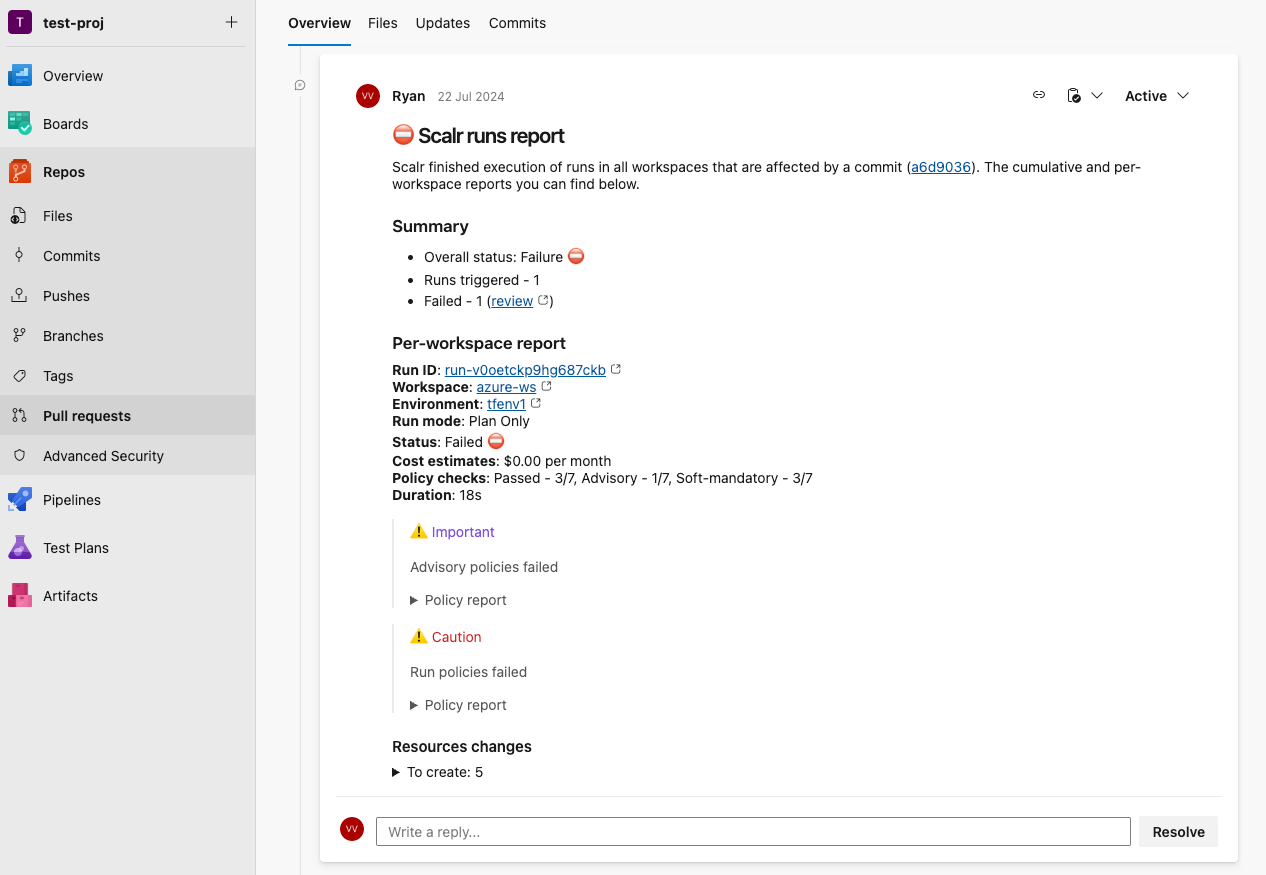Click the Pull requests icon in sidebar

(19, 416)
